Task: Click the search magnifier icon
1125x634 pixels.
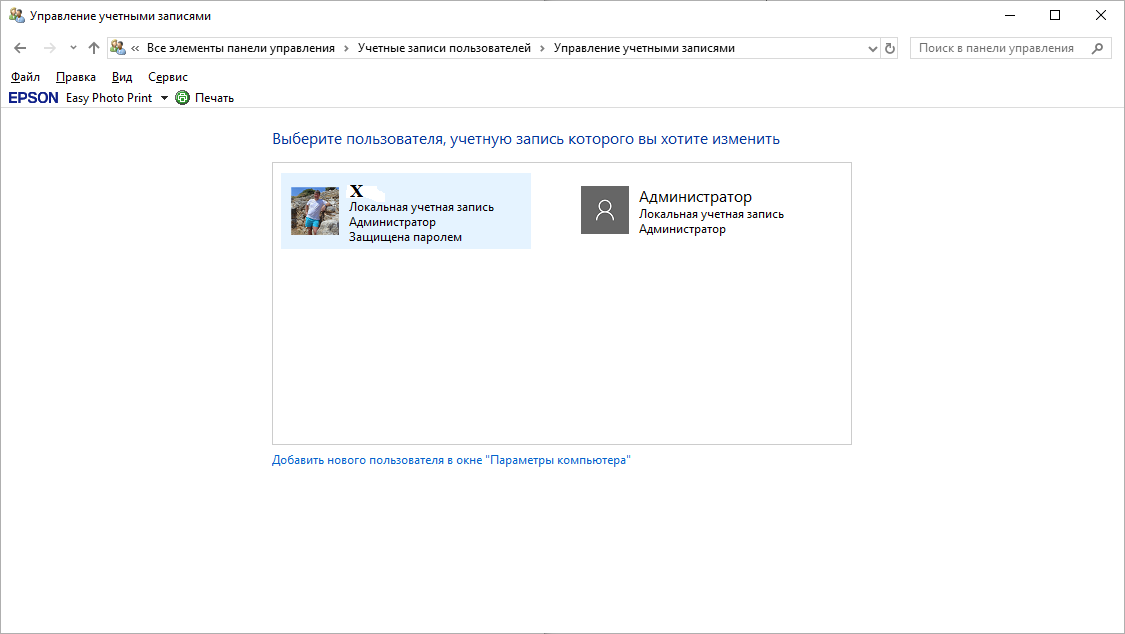Action: [x=1097, y=48]
